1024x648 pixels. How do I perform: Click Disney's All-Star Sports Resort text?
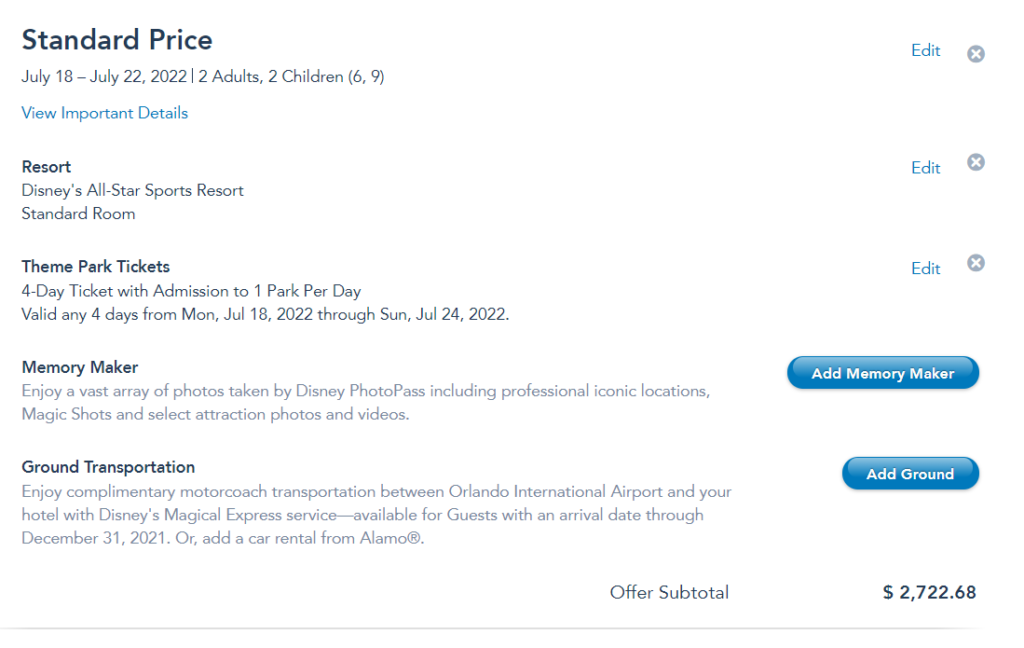pyautogui.click(x=133, y=191)
